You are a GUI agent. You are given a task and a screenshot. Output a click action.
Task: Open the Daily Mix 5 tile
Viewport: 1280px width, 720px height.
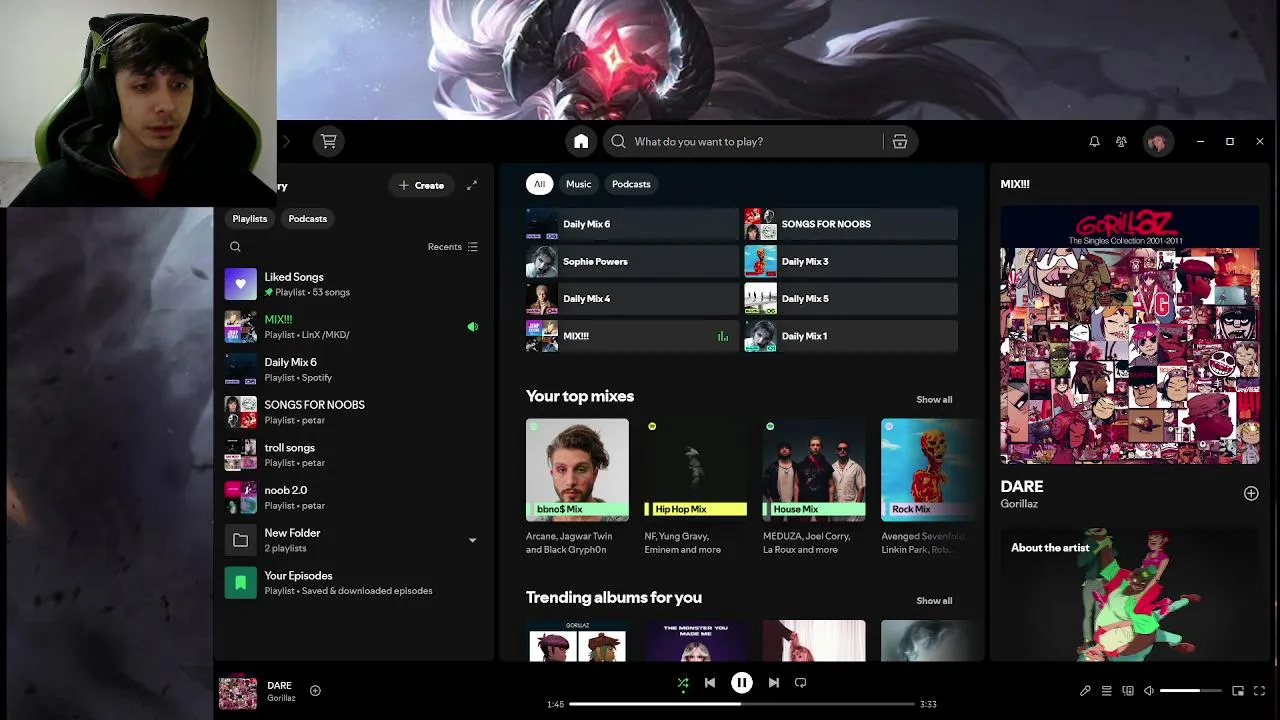tap(850, 299)
